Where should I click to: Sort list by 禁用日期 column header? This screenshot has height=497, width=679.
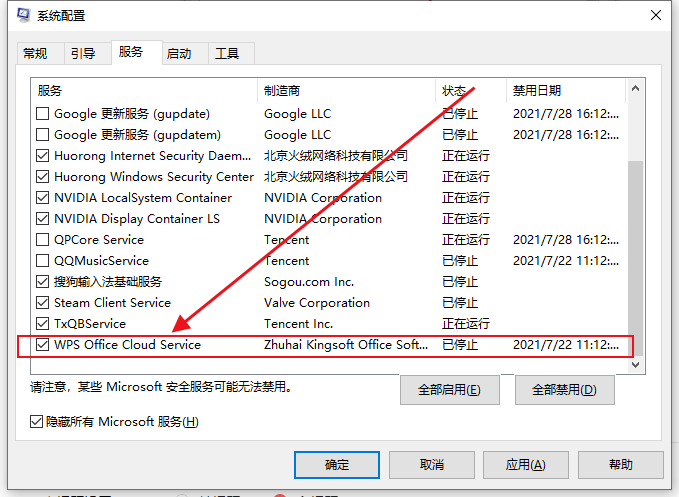[566, 91]
